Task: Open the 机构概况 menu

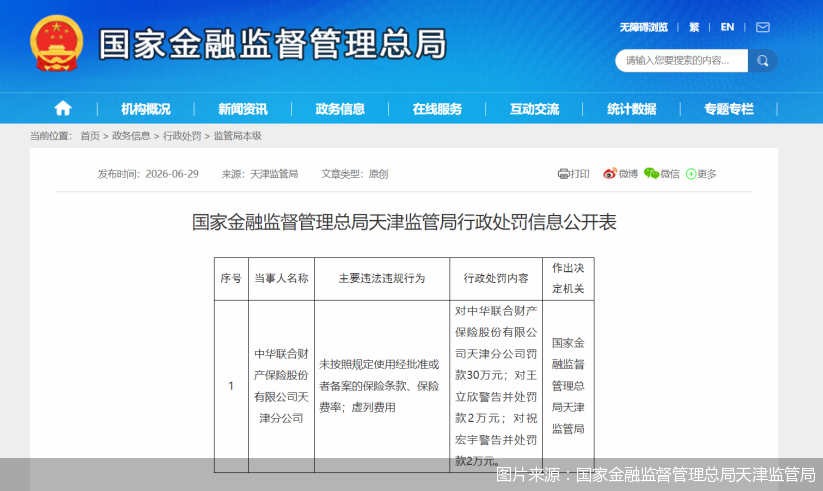Action: [x=146, y=109]
